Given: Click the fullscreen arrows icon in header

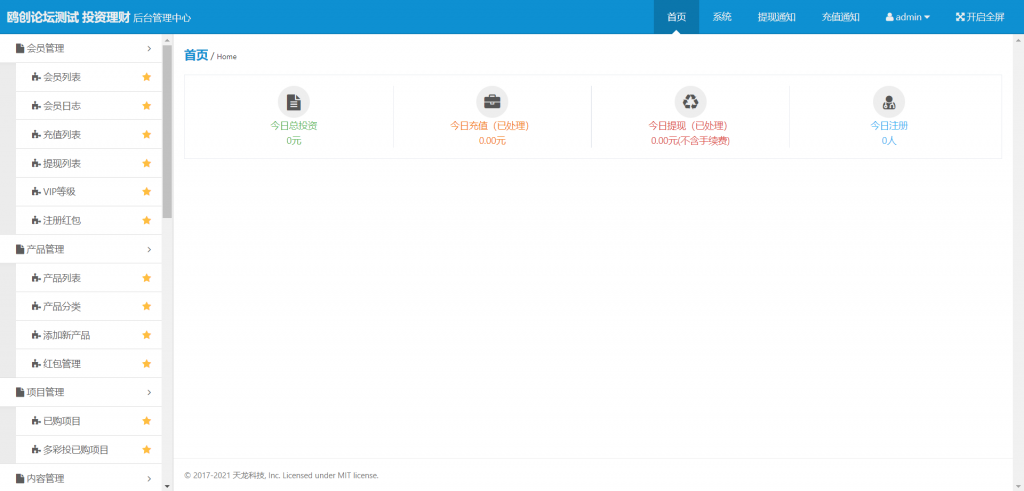Looking at the screenshot, I should [959, 17].
